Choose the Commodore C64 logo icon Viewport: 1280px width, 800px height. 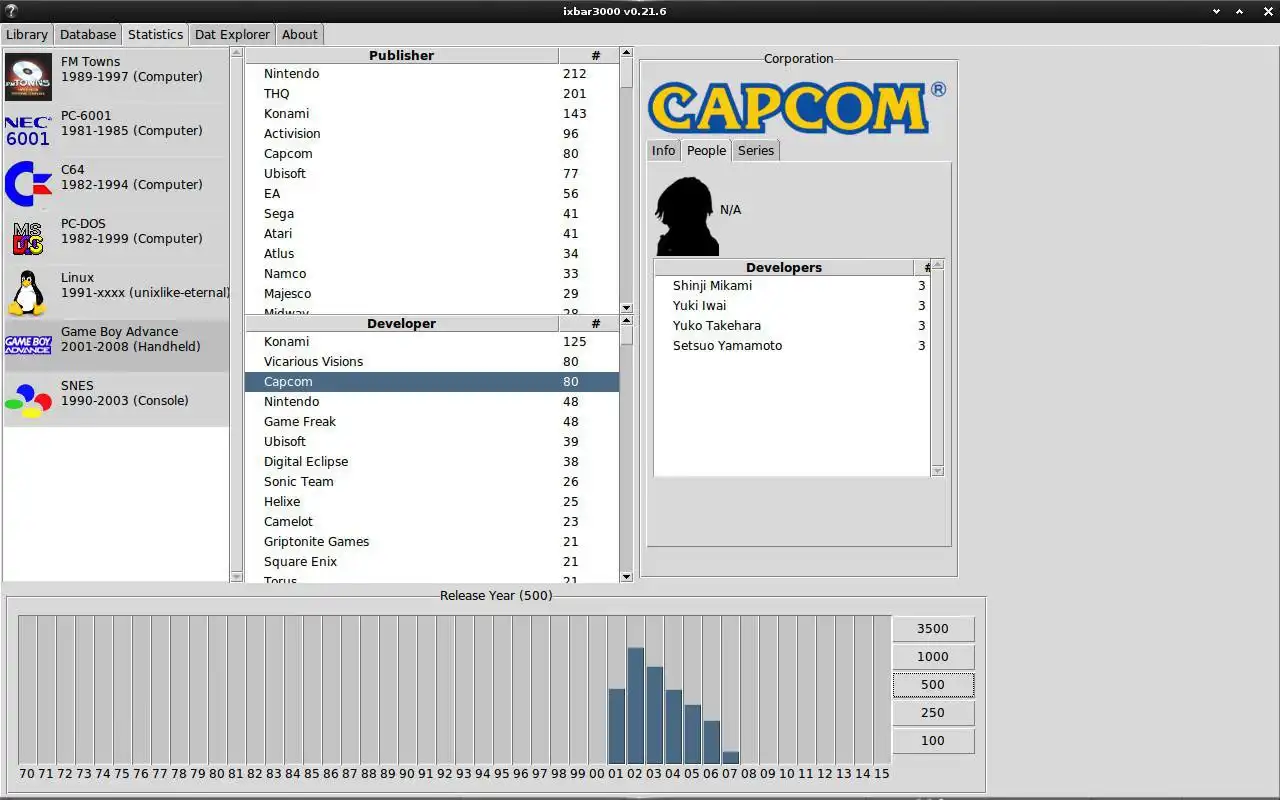click(28, 185)
